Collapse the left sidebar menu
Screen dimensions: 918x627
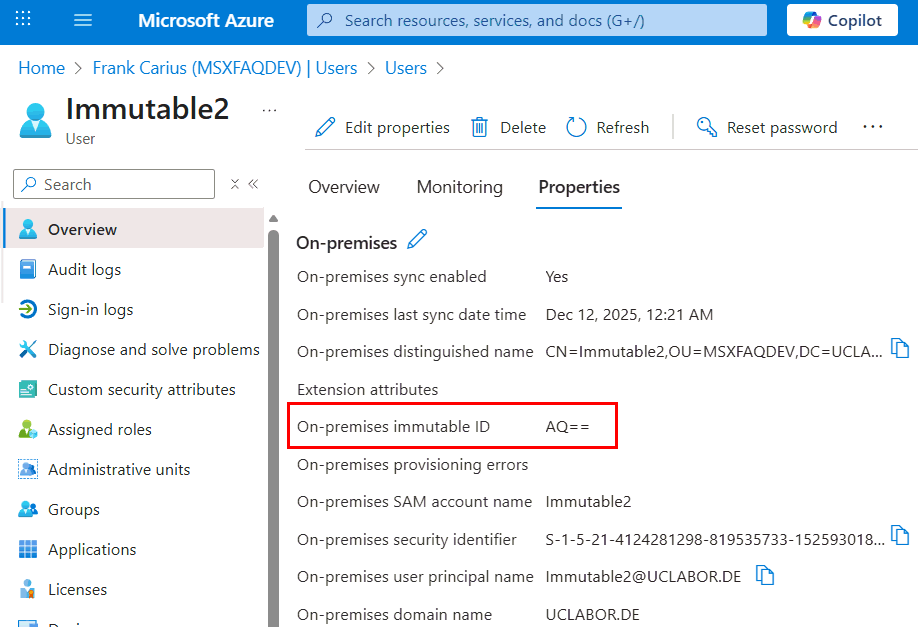pos(254,184)
